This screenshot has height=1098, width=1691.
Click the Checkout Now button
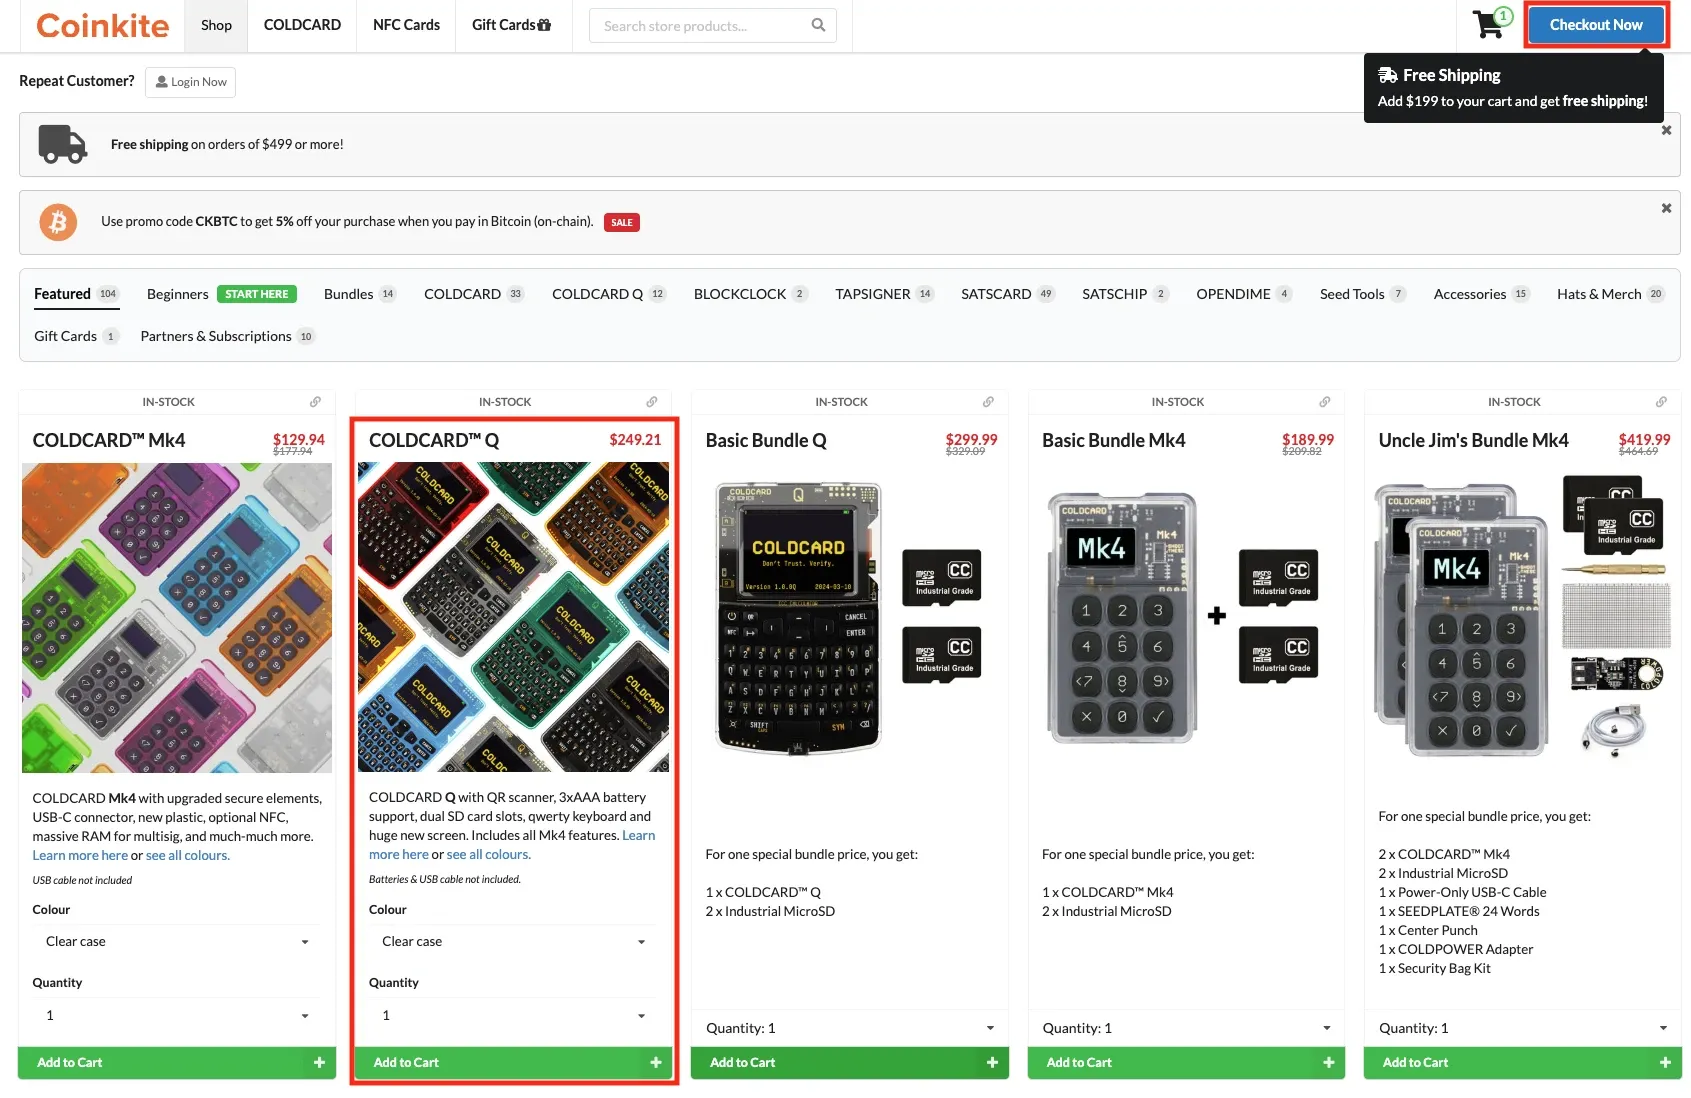pyautogui.click(x=1596, y=25)
